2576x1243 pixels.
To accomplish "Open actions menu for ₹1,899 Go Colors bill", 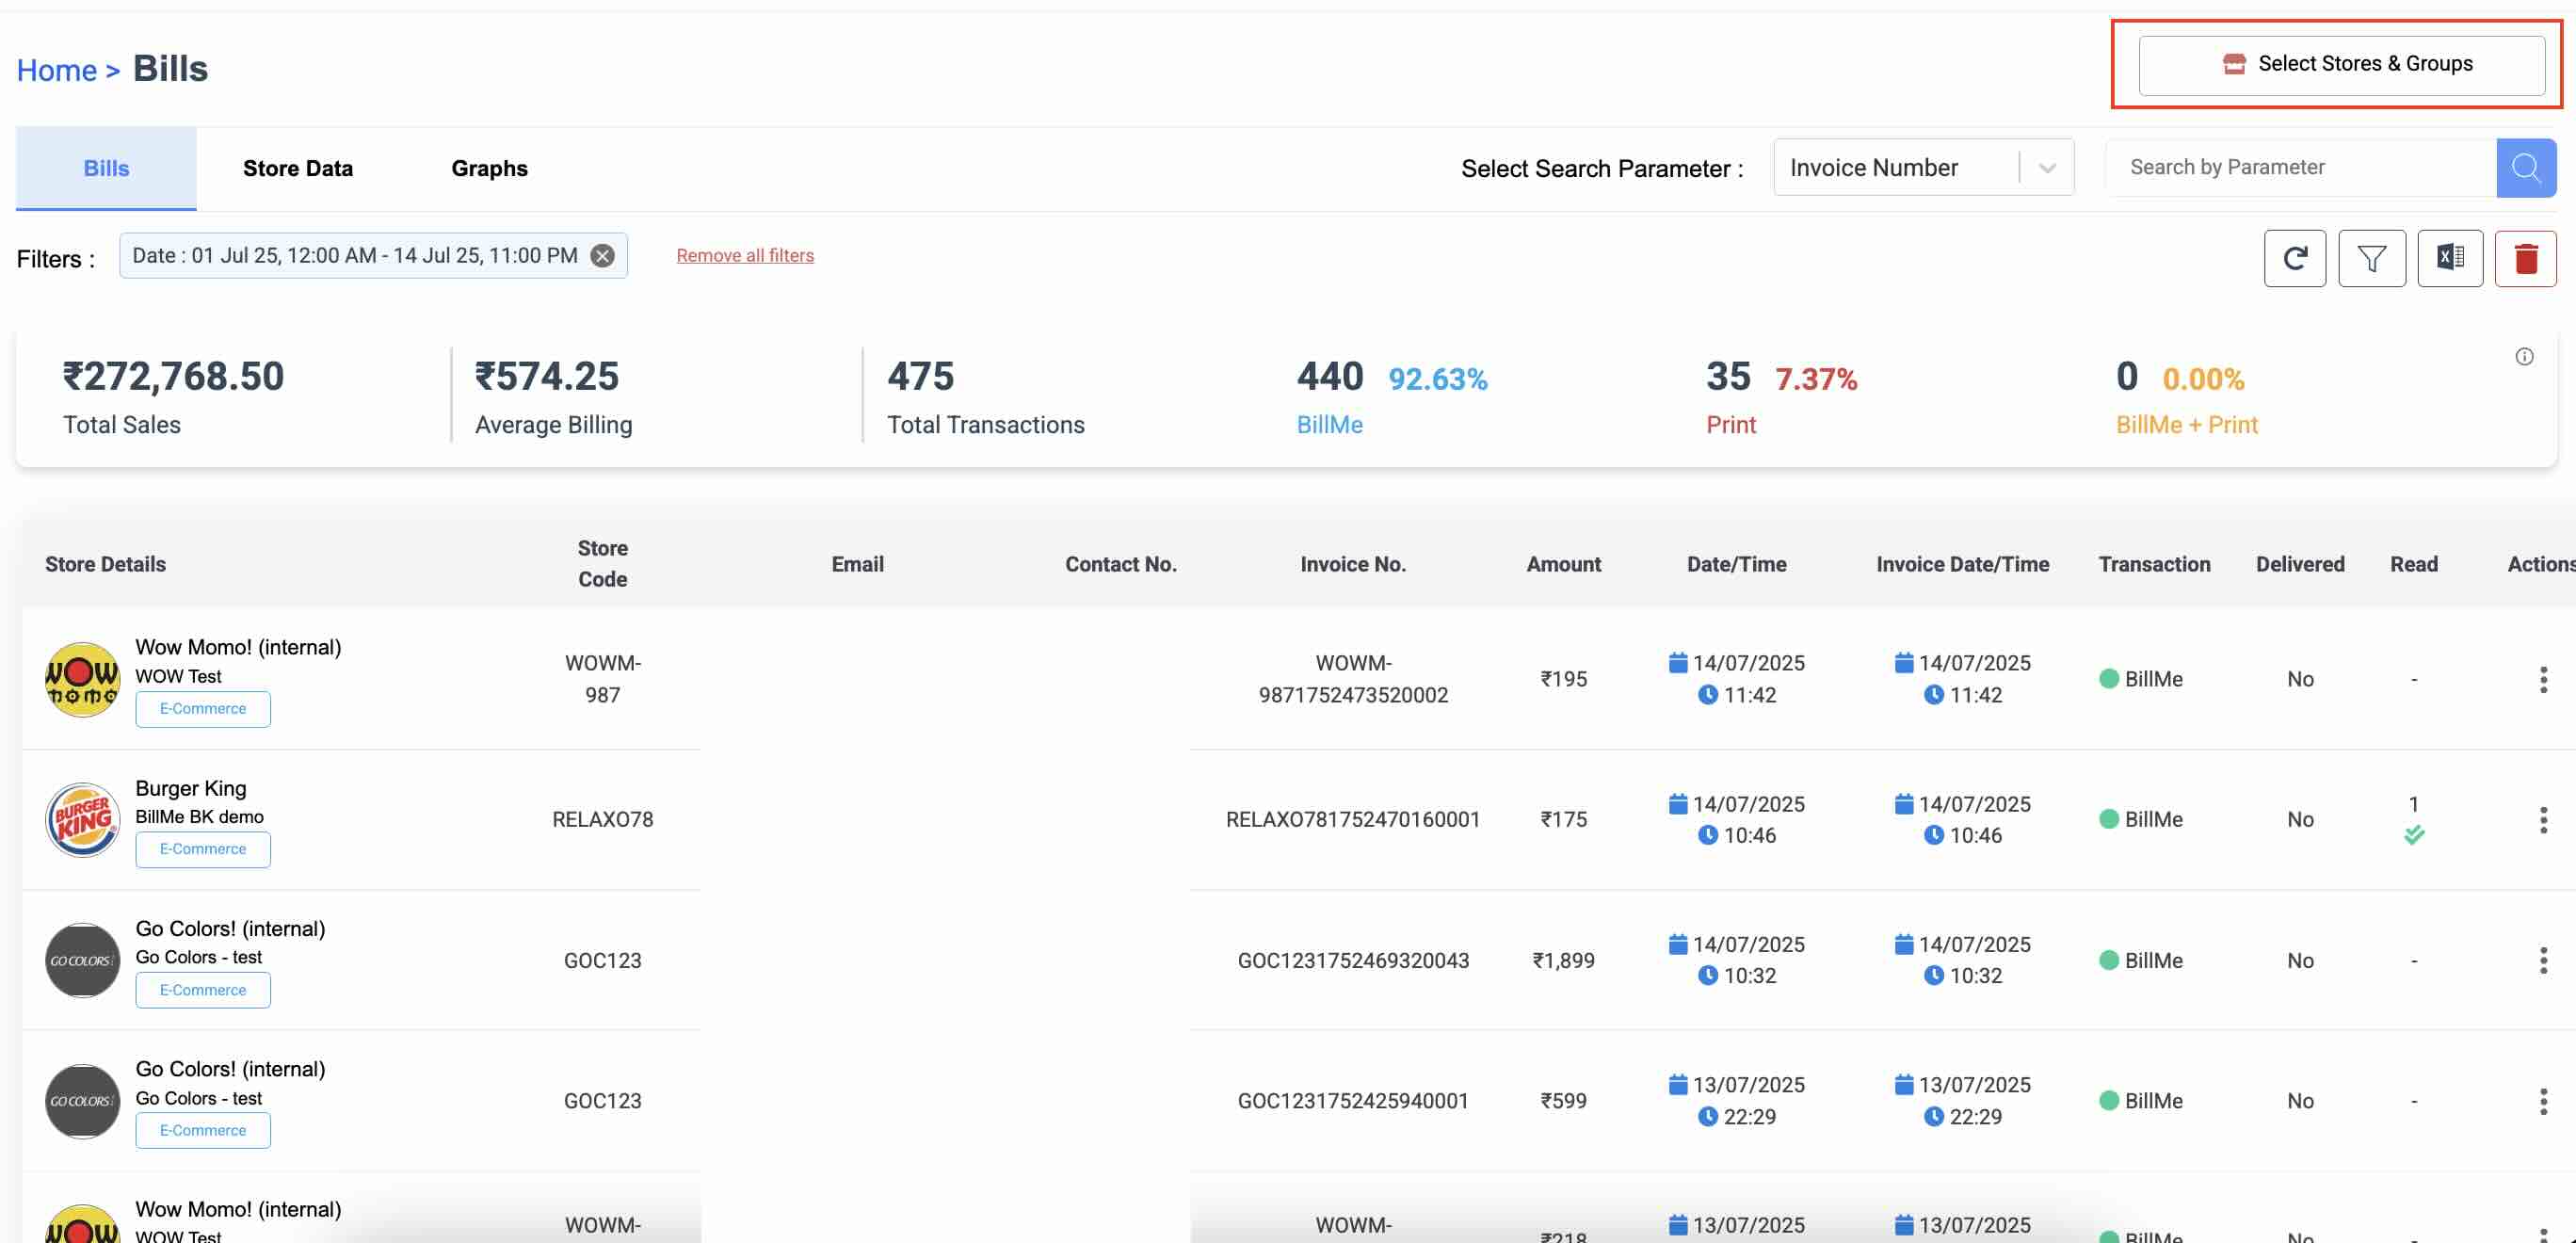I will pyautogui.click(x=2543, y=961).
